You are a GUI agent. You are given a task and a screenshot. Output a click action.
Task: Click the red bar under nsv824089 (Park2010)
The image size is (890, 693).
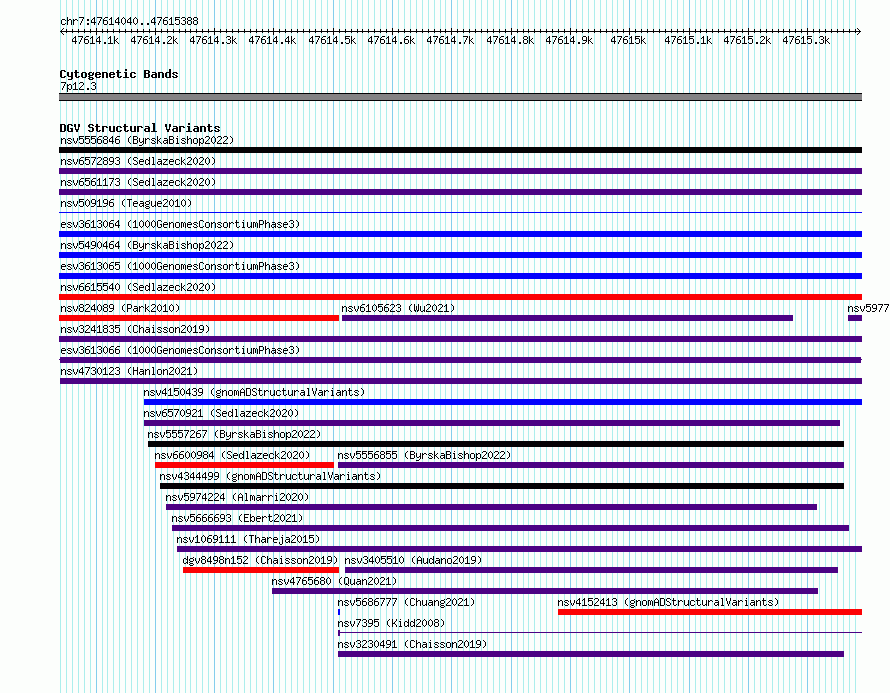tap(199, 318)
